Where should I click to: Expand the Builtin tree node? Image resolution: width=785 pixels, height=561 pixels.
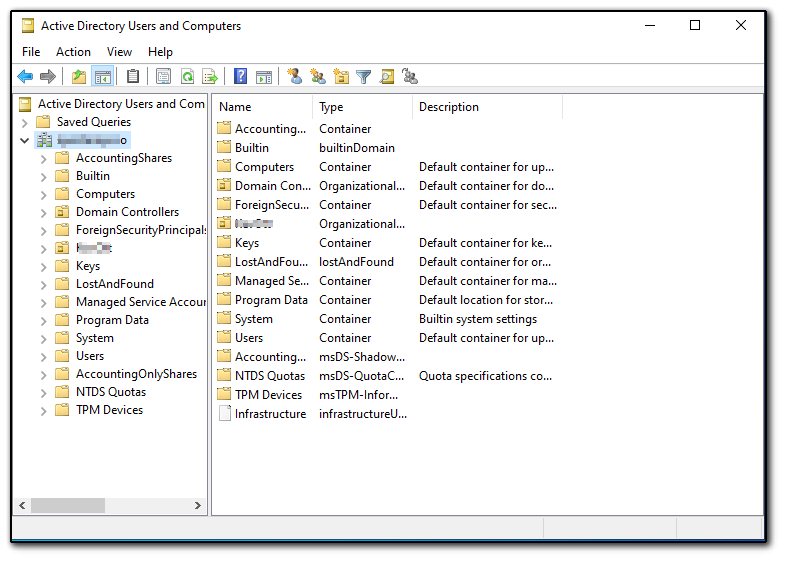tap(44, 177)
